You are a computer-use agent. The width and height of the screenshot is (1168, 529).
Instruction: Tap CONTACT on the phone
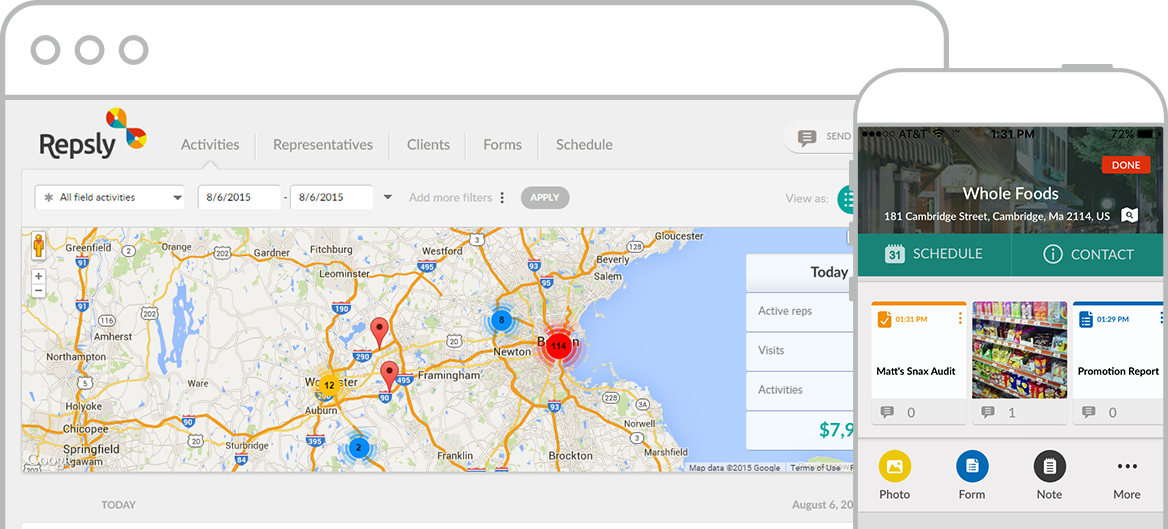[1088, 254]
